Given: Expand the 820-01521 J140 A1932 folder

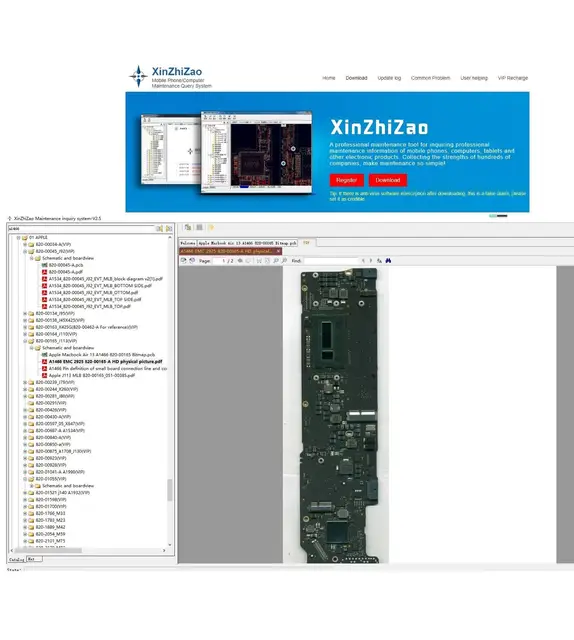Looking at the screenshot, I should point(25,493).
